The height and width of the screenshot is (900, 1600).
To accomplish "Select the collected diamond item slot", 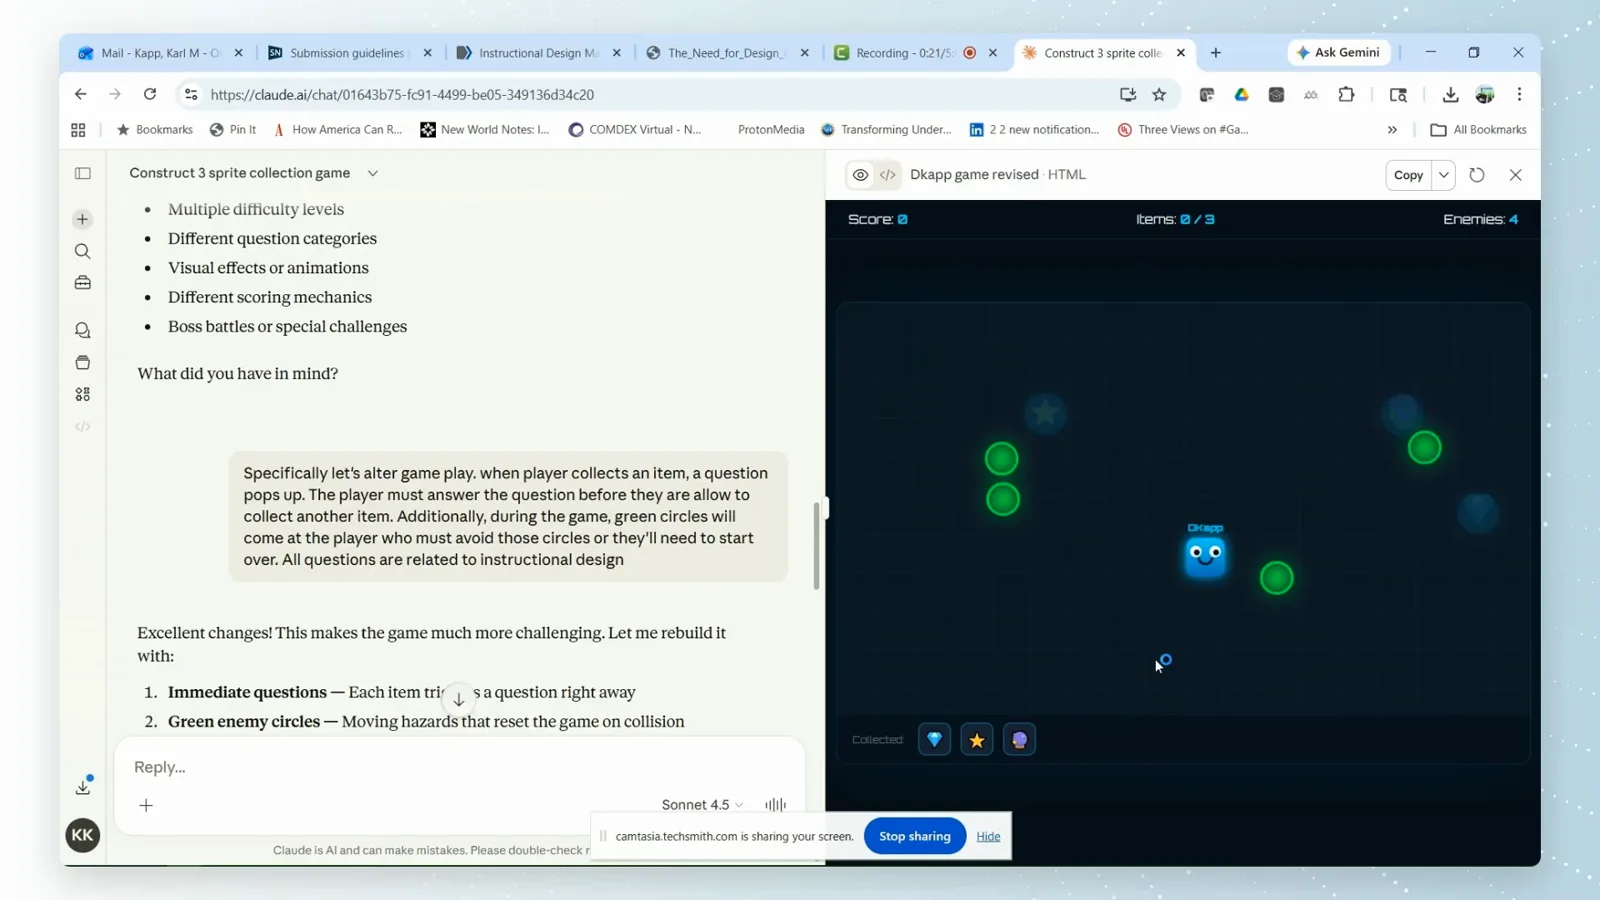I will pos(934,740).
